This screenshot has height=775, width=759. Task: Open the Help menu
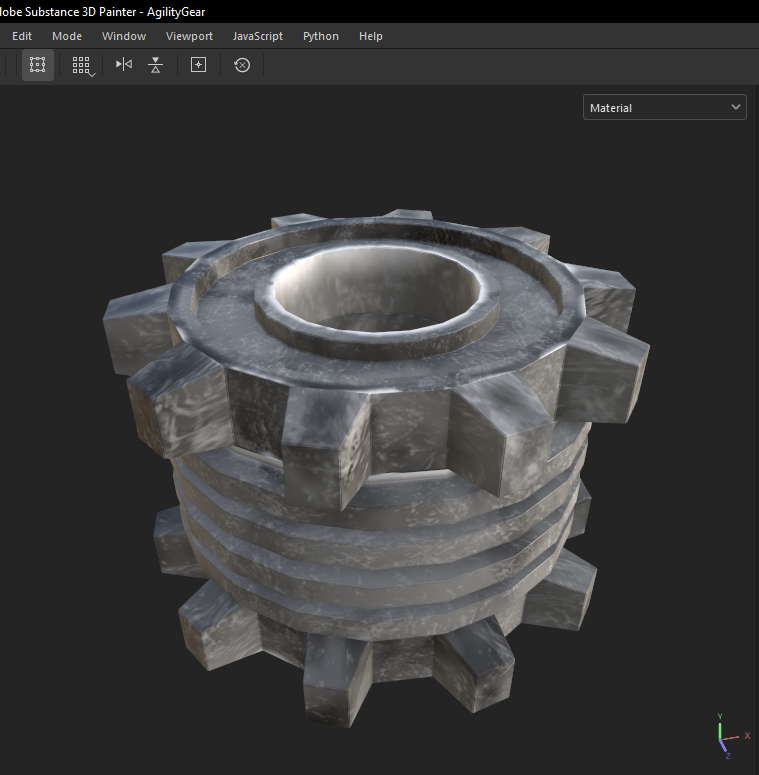(x=371, y=36)
